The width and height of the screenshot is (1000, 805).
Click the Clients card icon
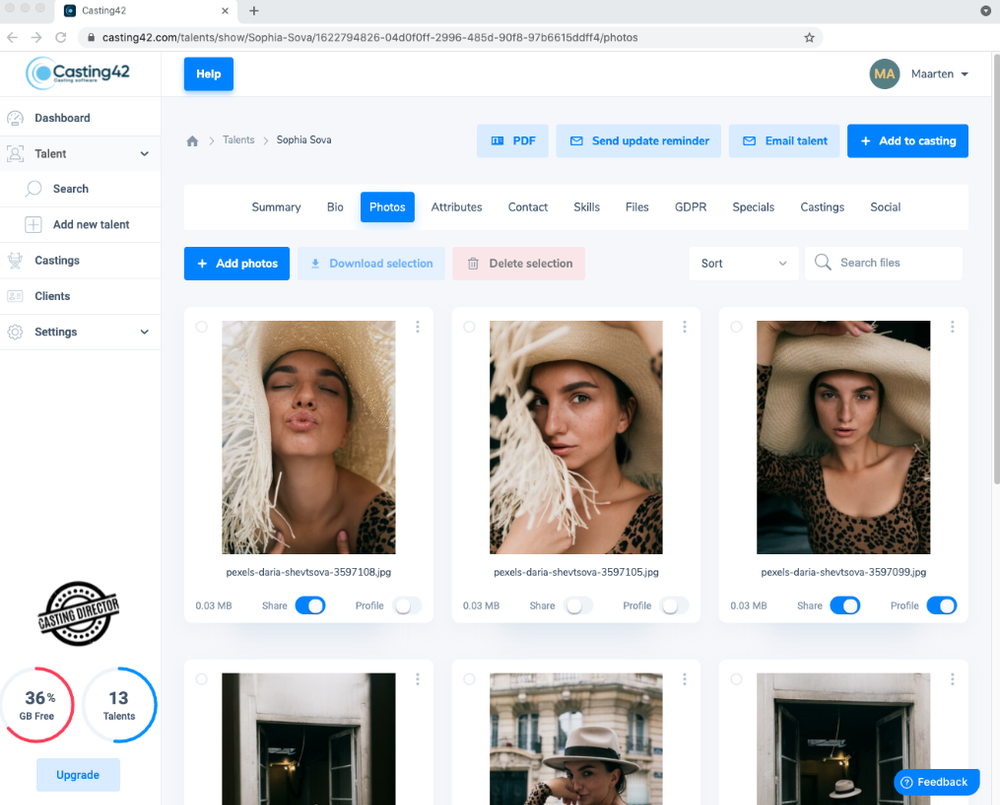15,296
